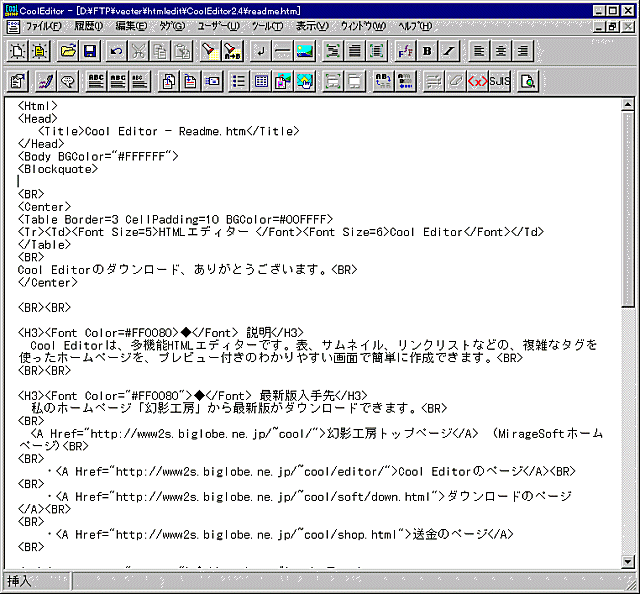Click the smallest ABC heading icon
Image resolution: width=640 pixels, height=594 pixels.
click(140, 81)
